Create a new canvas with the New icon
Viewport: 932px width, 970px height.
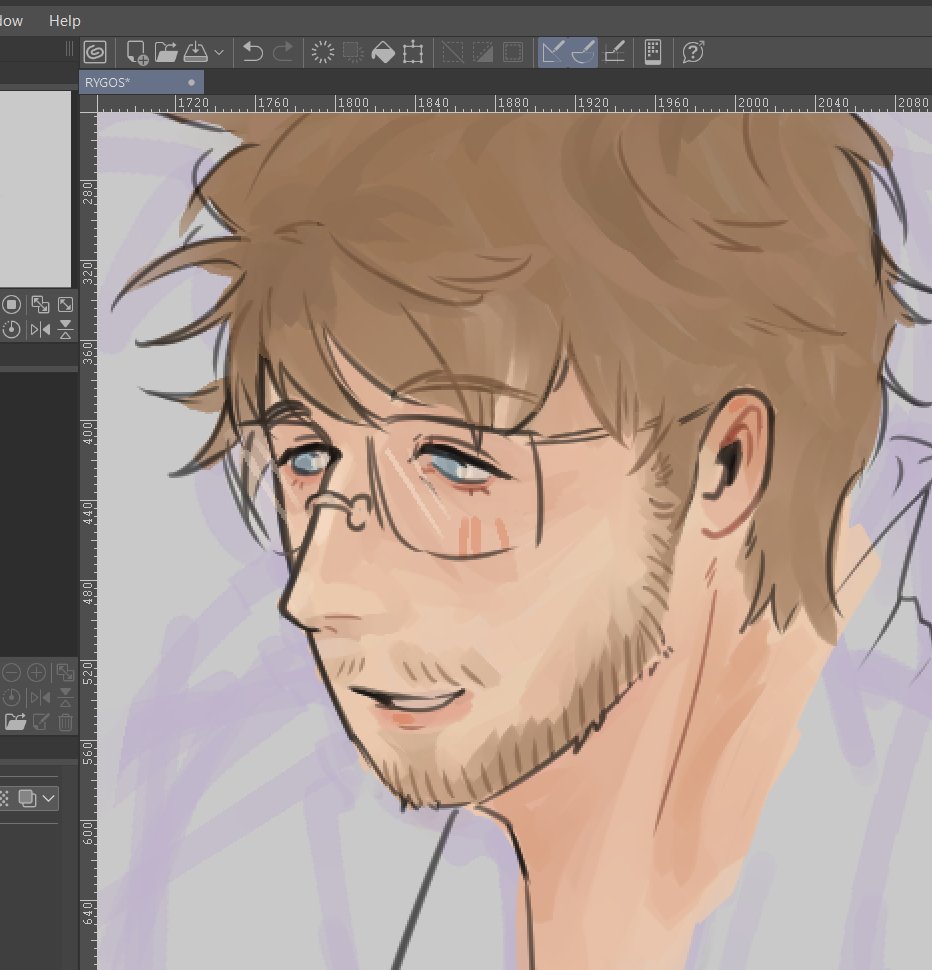coord(136,53)
